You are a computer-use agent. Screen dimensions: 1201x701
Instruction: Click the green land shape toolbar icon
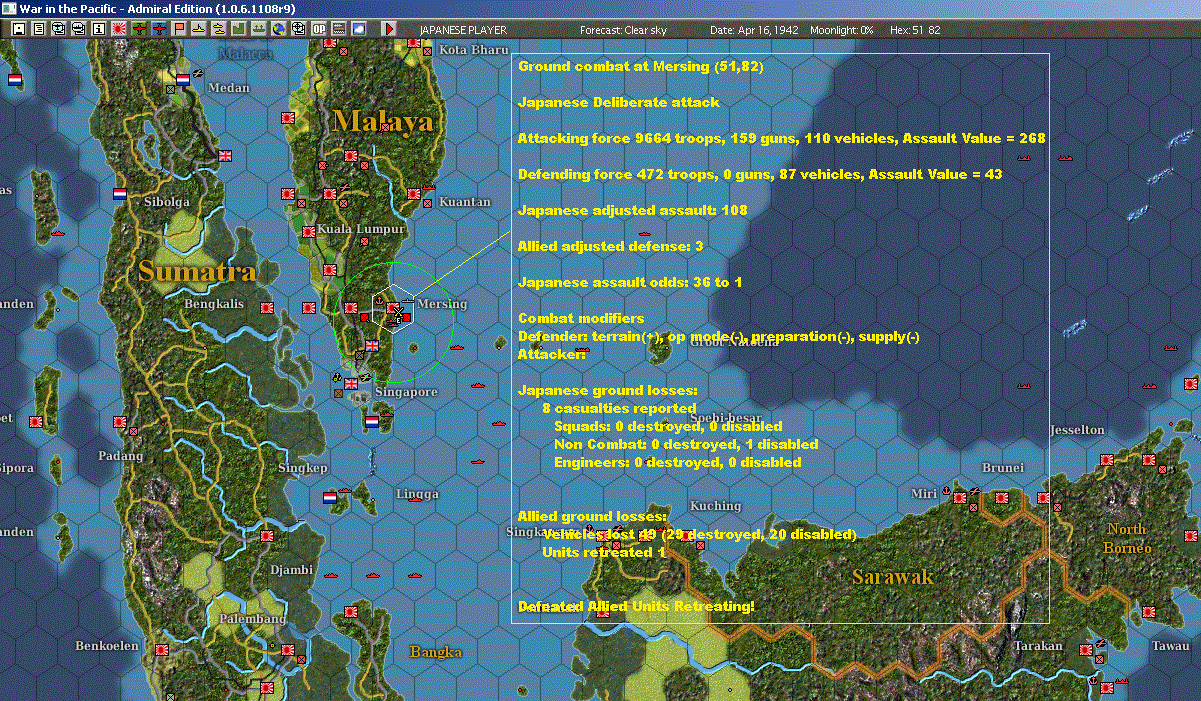239,29
